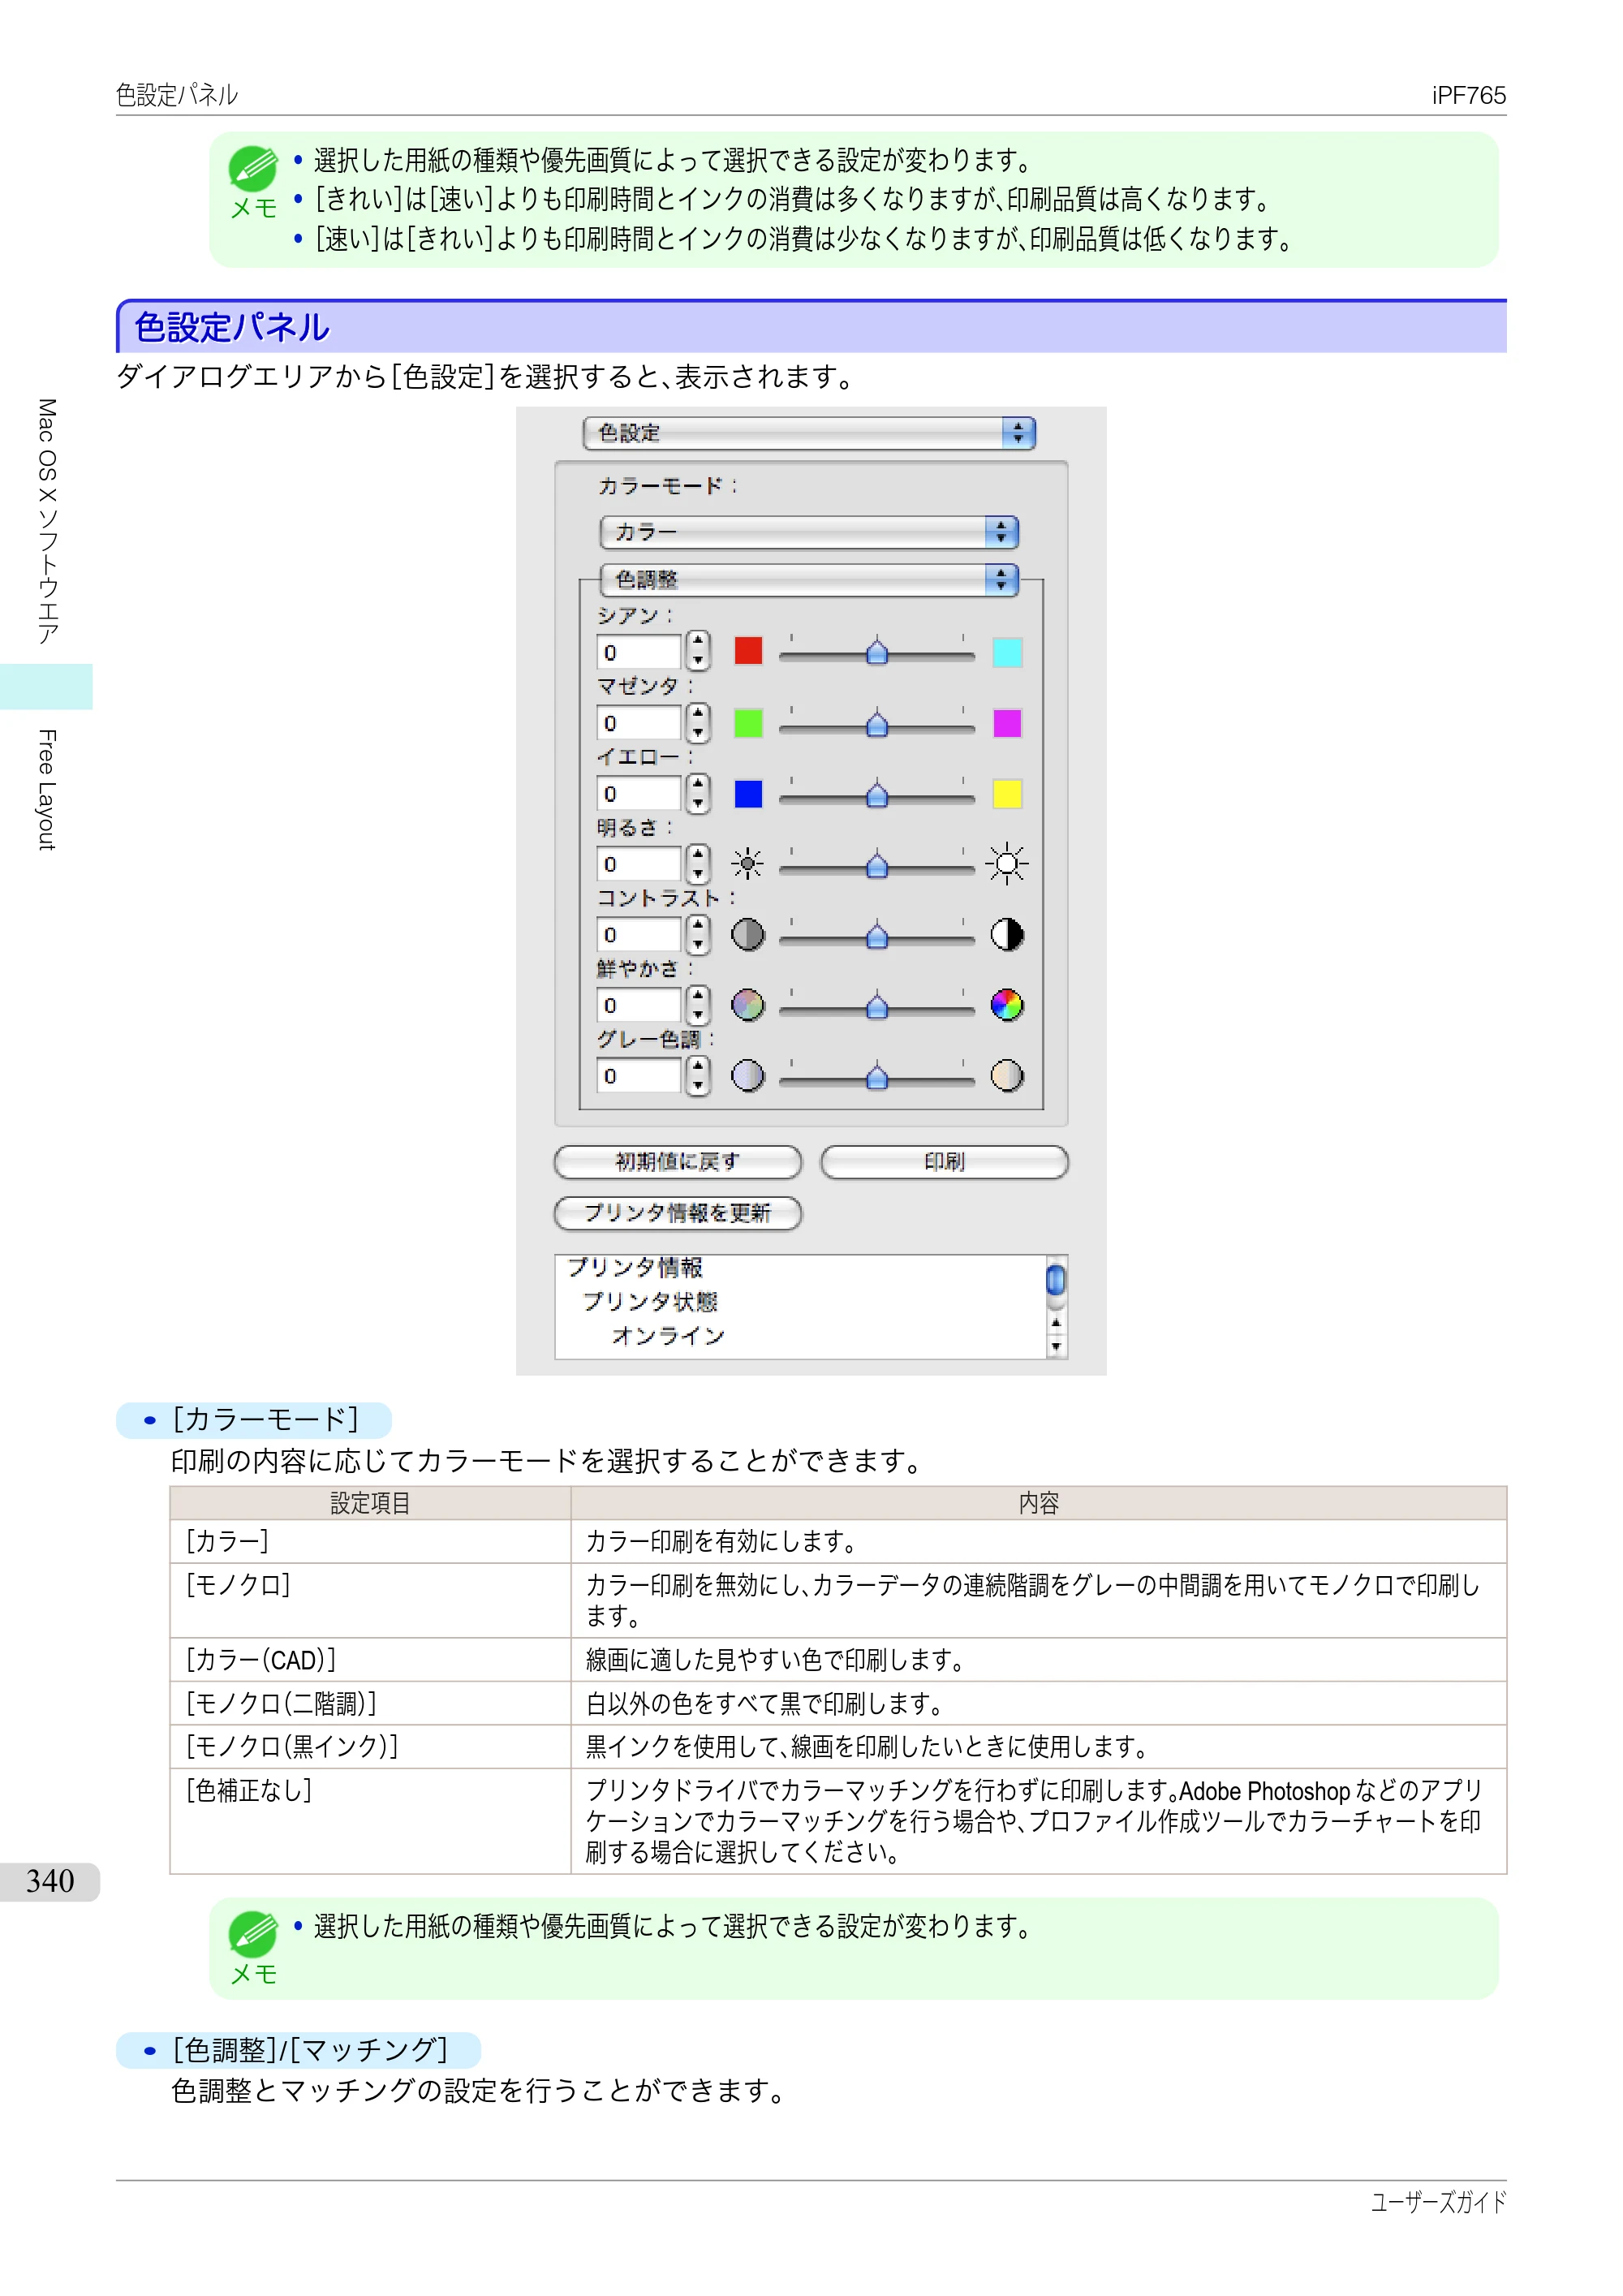Click the magenta swatch in the マゼンタ row
The image size is (1623, 2296).
(1007, 722)
